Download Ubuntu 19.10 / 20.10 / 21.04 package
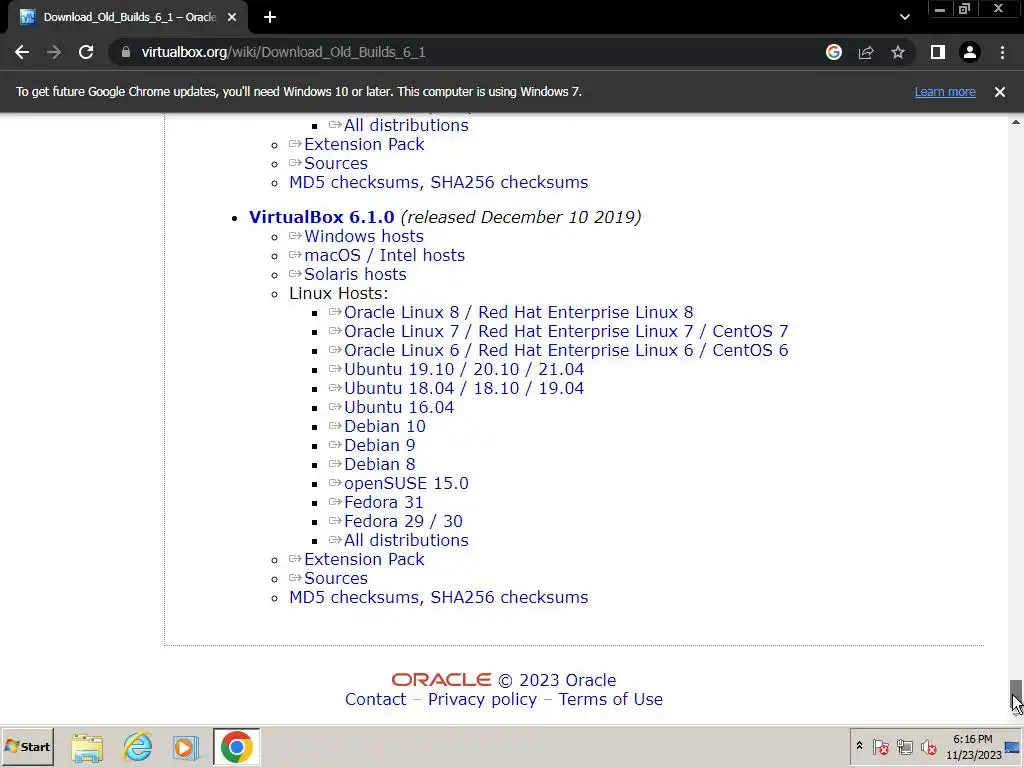 464,369
